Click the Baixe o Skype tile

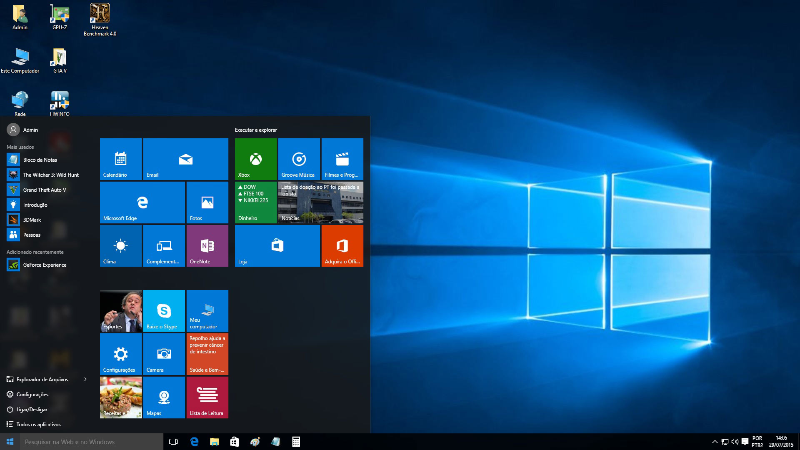click(164, 311)
